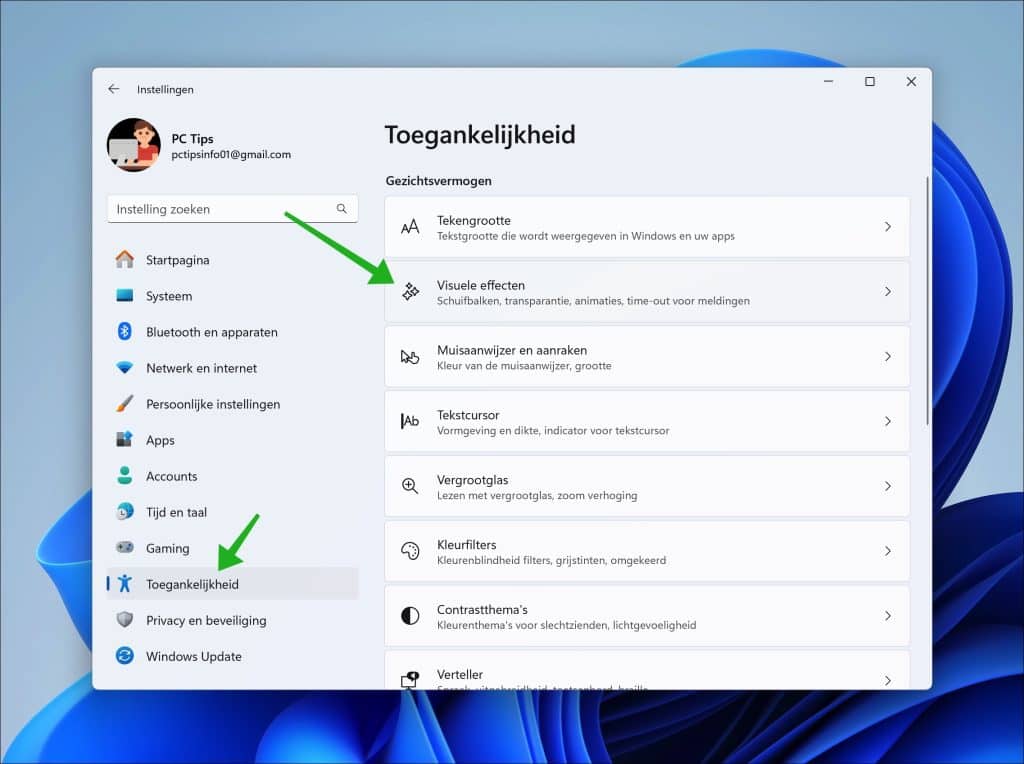Click the Verteller narrator icon
Viewport: 1024px width, 764px height.
tap(410, 680)
